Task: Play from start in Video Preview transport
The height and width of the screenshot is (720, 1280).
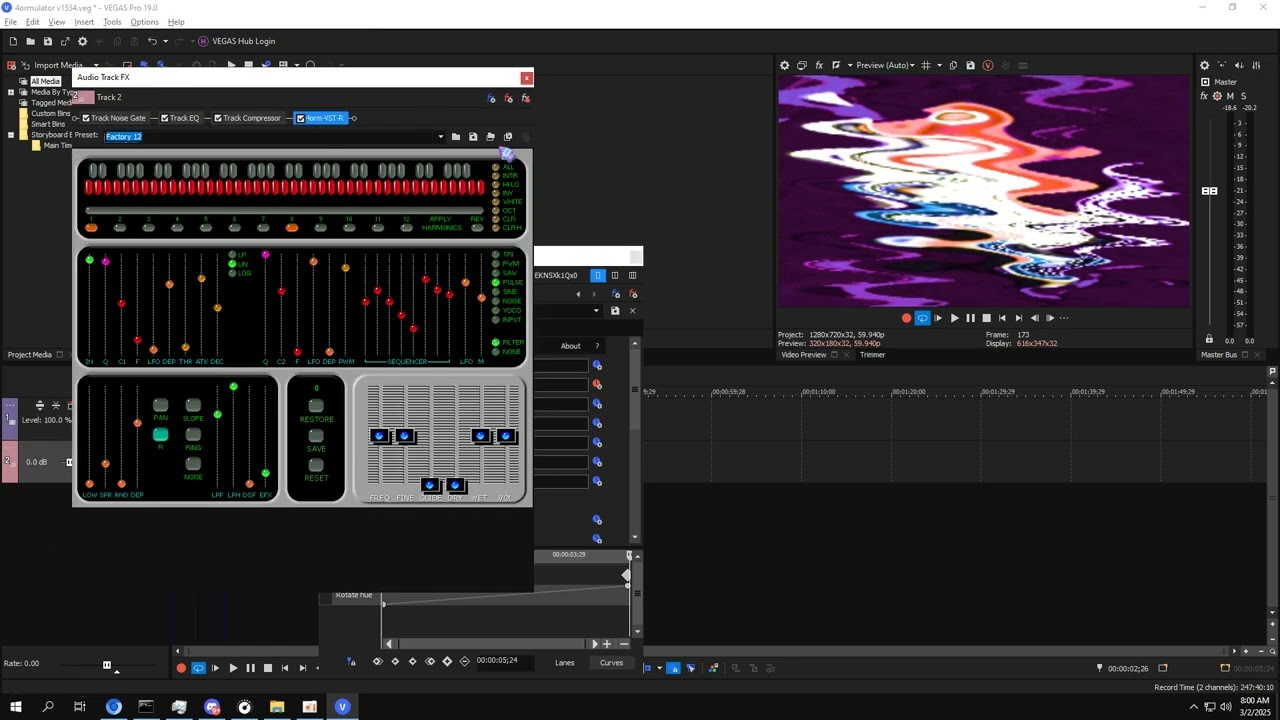Action: tap(938, 318)
